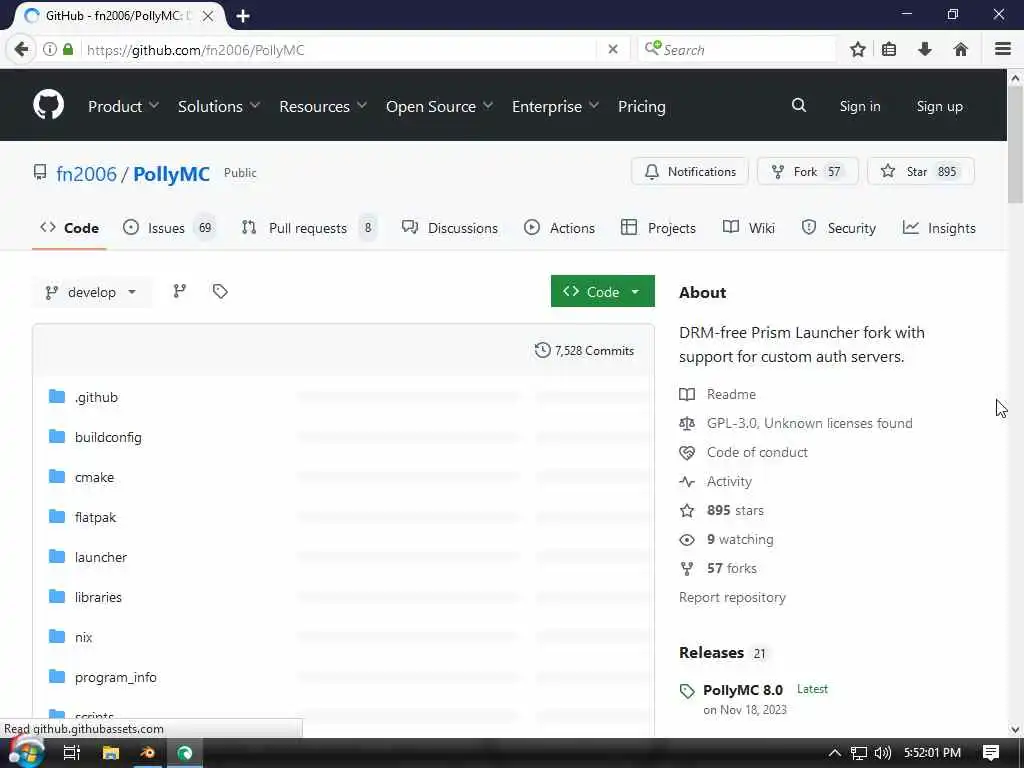The image size is (1024, 768).
Task: Fork the repository with the Fork button
Action: coord(808,171)
